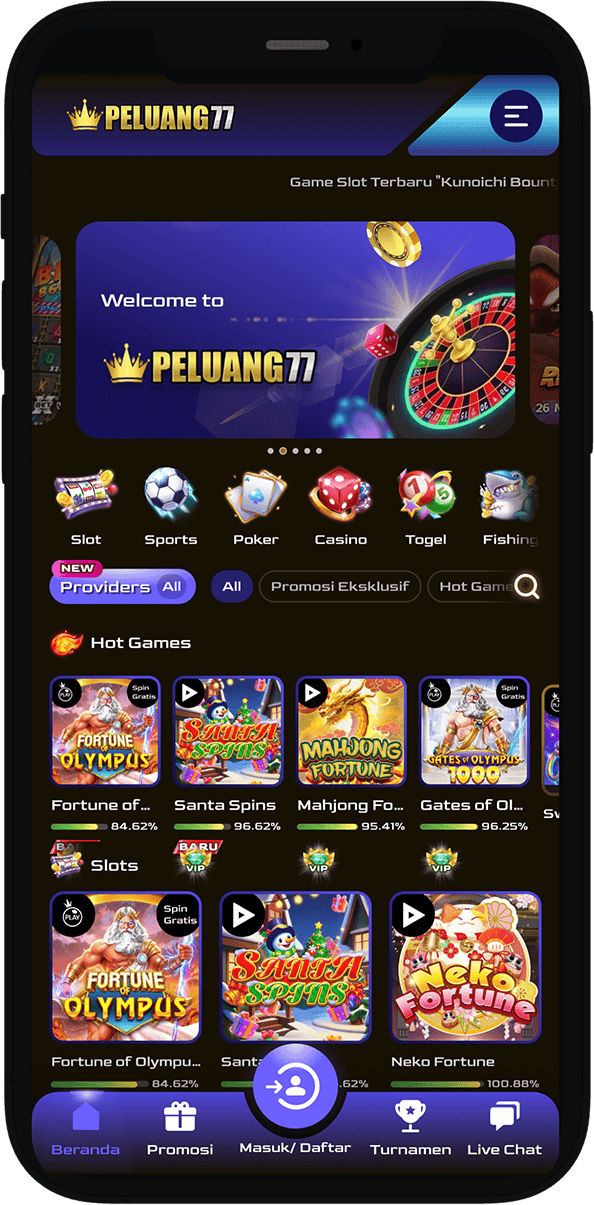Screen dimensions: 594x1205
Task: Select the Promosi Eksklusif filter chip
Action: pos(340,587)
